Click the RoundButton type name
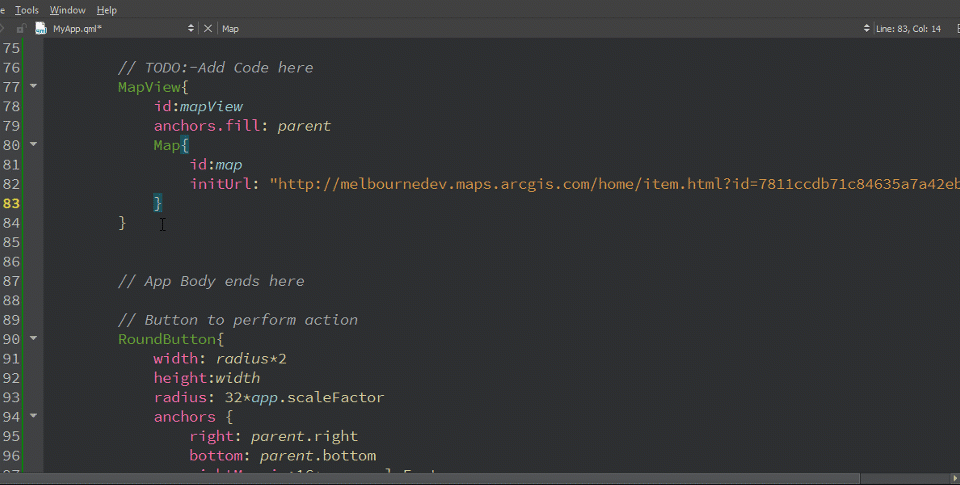960x485 pixels. tap(167, 339)
